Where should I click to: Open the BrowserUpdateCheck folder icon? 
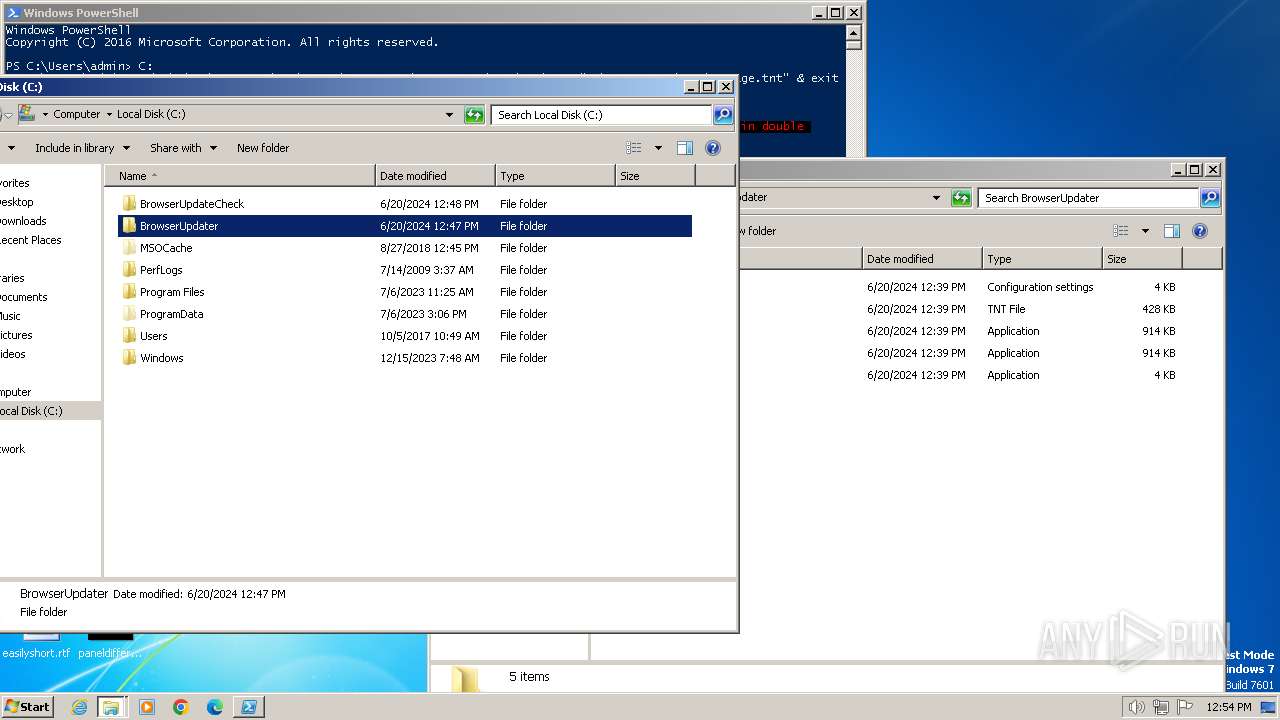pos(128,204)
